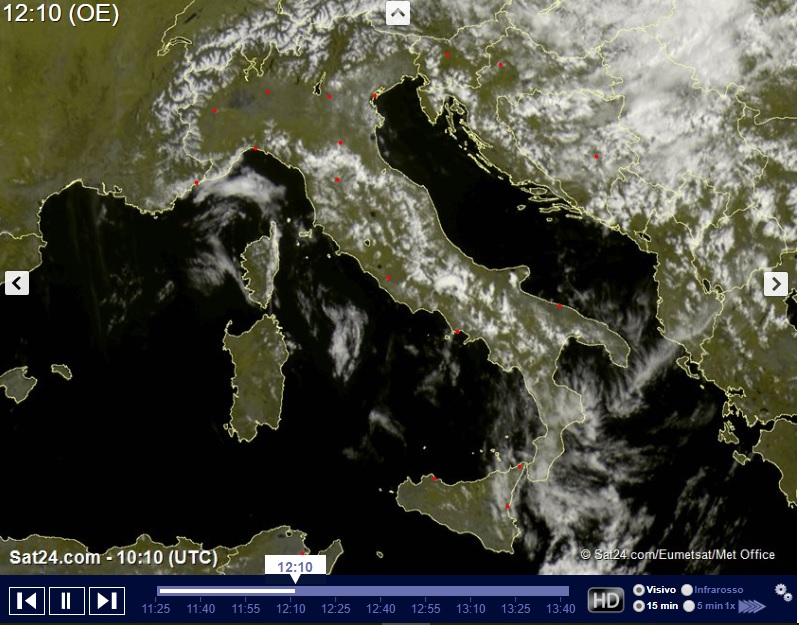Click the 1x playback speed label
Image resolution: width=799 pixels, height=625 pixels.
pos(730,606)
